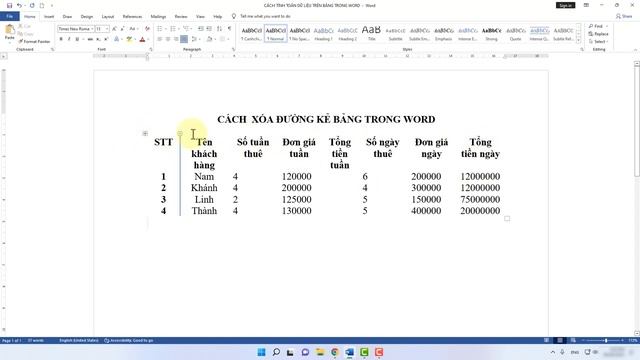Switch to the Insert tab
640x360 pixels.
pos(49,16)
